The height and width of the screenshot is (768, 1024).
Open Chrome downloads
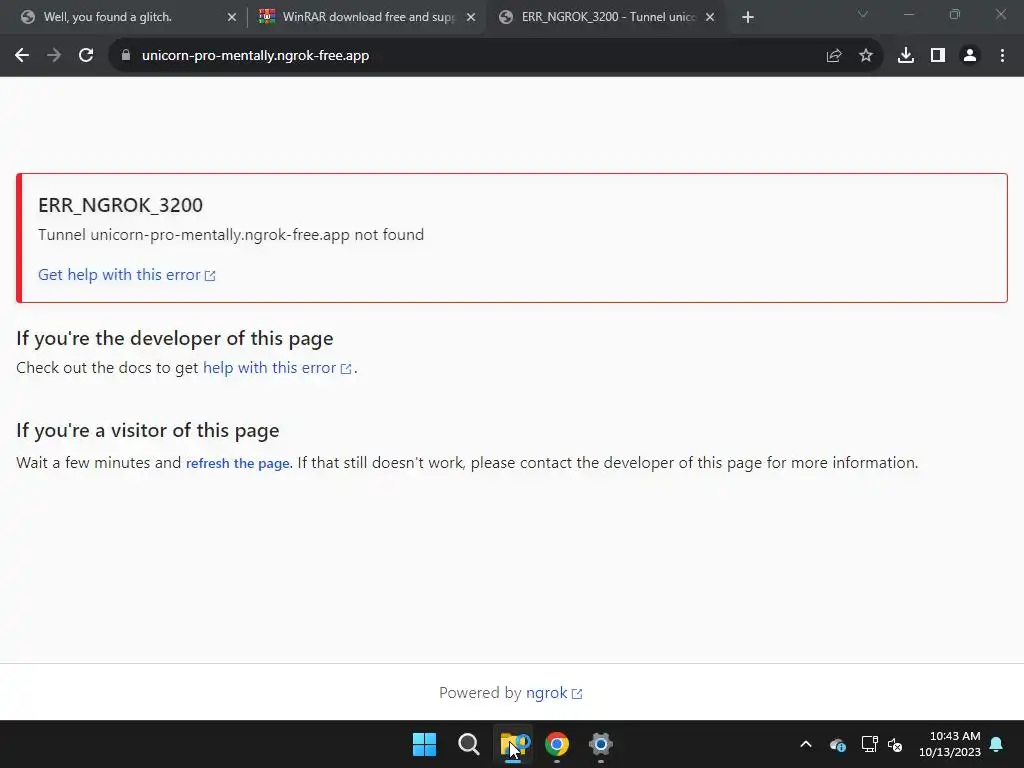pos(906,56)
